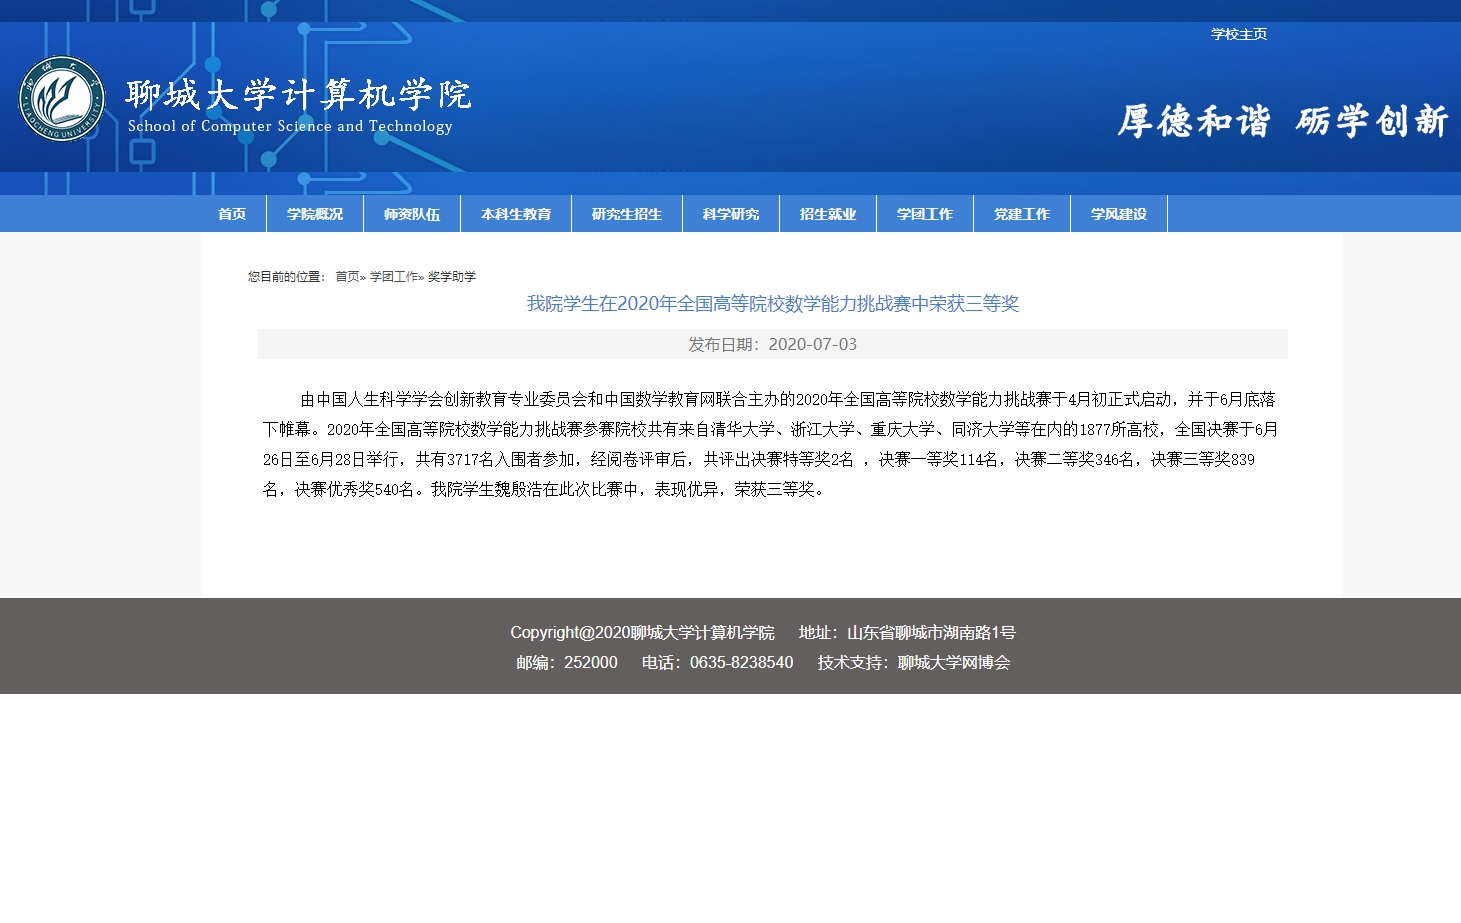
Task: Click the article title about 数学能力挑战赛
Action: point(772,303)
